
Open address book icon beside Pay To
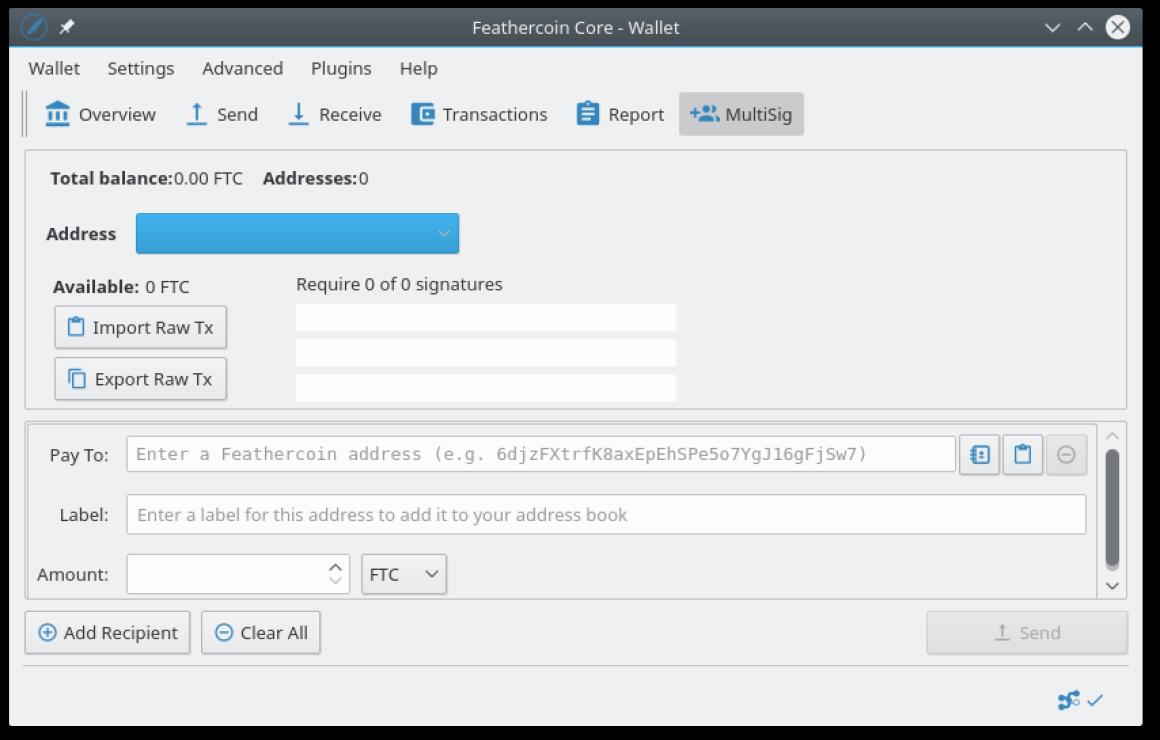[979, 454]
